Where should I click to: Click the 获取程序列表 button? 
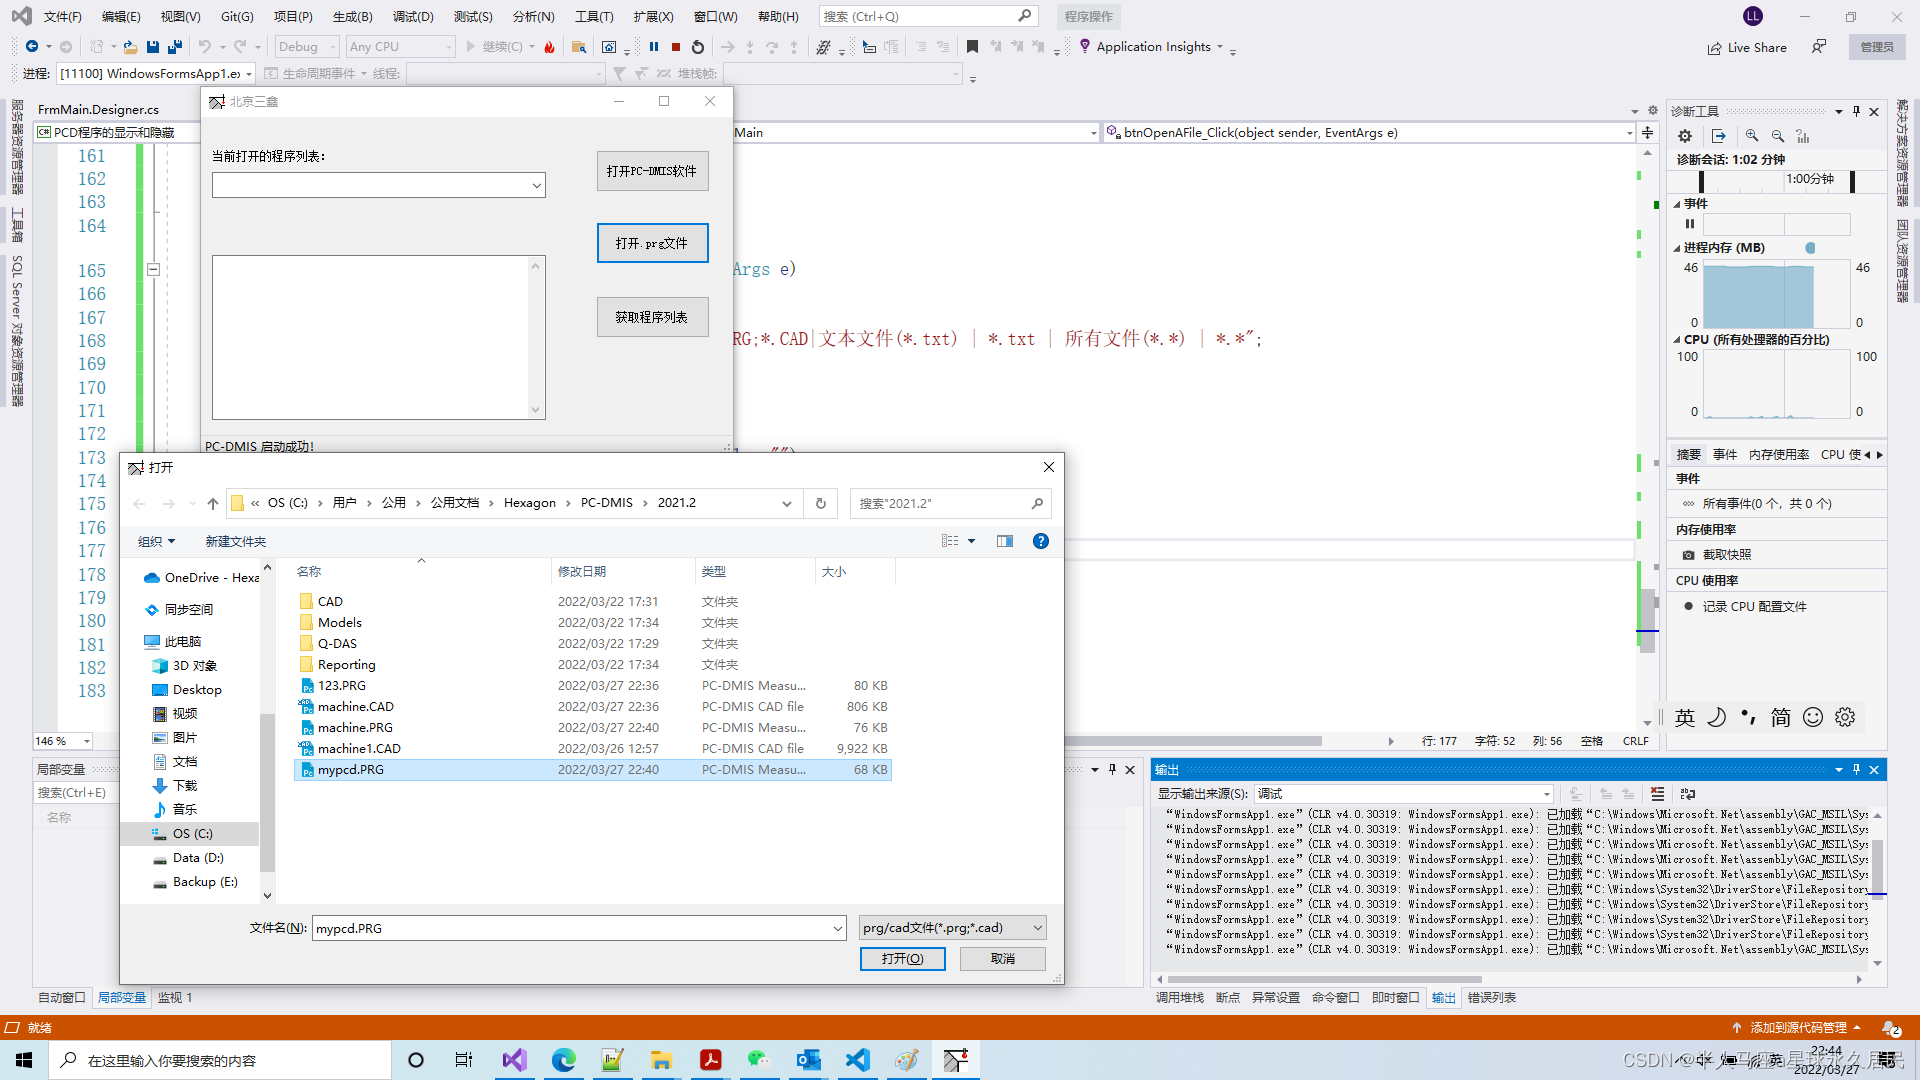tap(652, 317)
